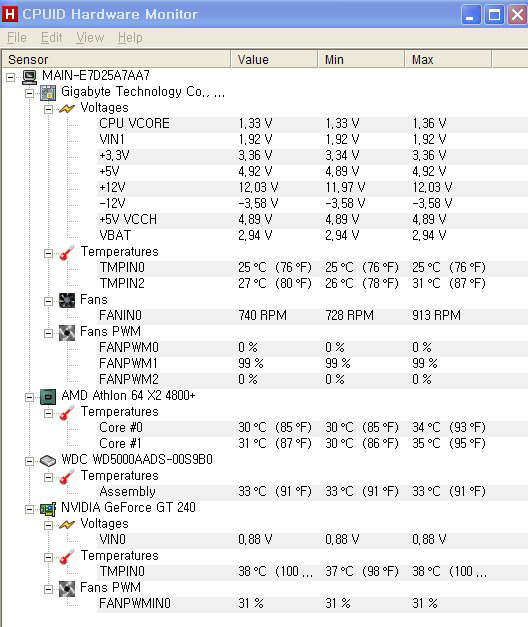Select the Core #0 row
This screenshot has height=627, width=528.
pyautogui.click(x=312, y=428)
